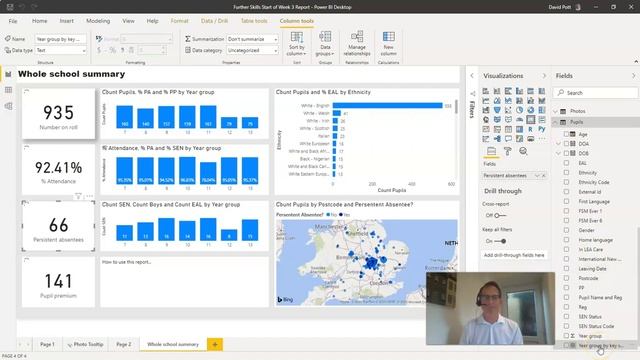This screenshot has height=360, width=640.
Task: Select line chart visual
Action: (x=486, y=100)
